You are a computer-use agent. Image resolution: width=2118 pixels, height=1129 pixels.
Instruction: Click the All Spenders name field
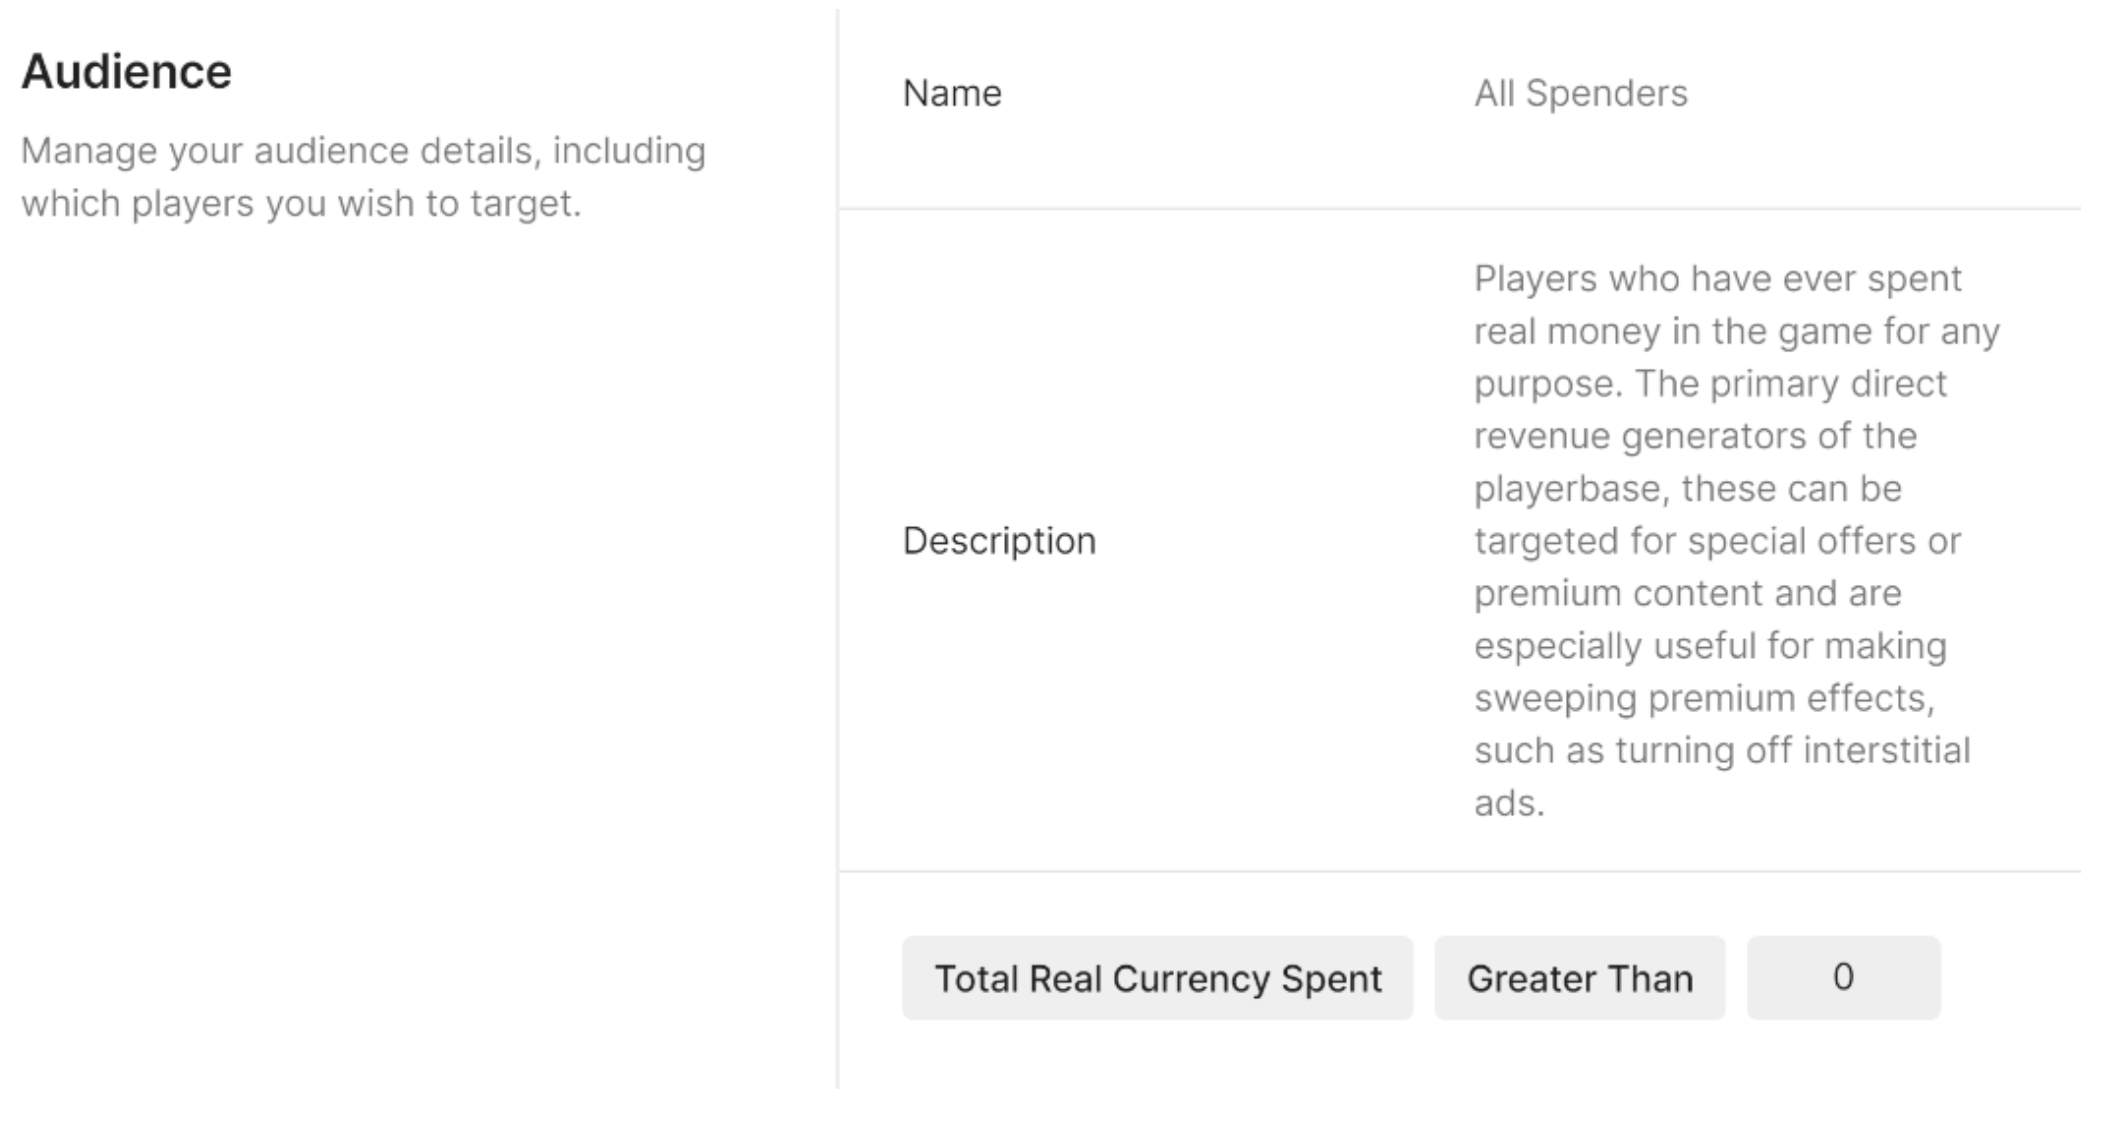[x=1580, y=94]
